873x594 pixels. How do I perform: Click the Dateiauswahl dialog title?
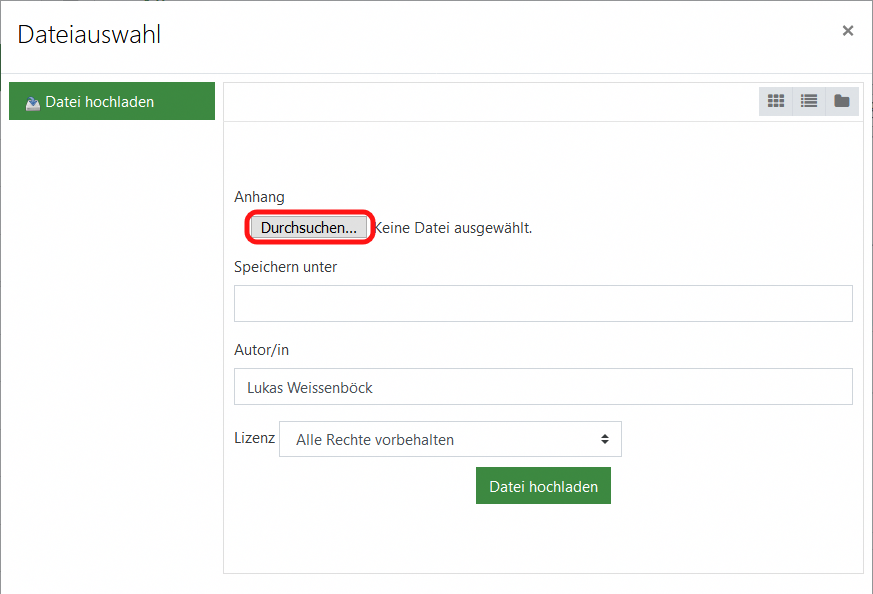[x=89, y=34]
